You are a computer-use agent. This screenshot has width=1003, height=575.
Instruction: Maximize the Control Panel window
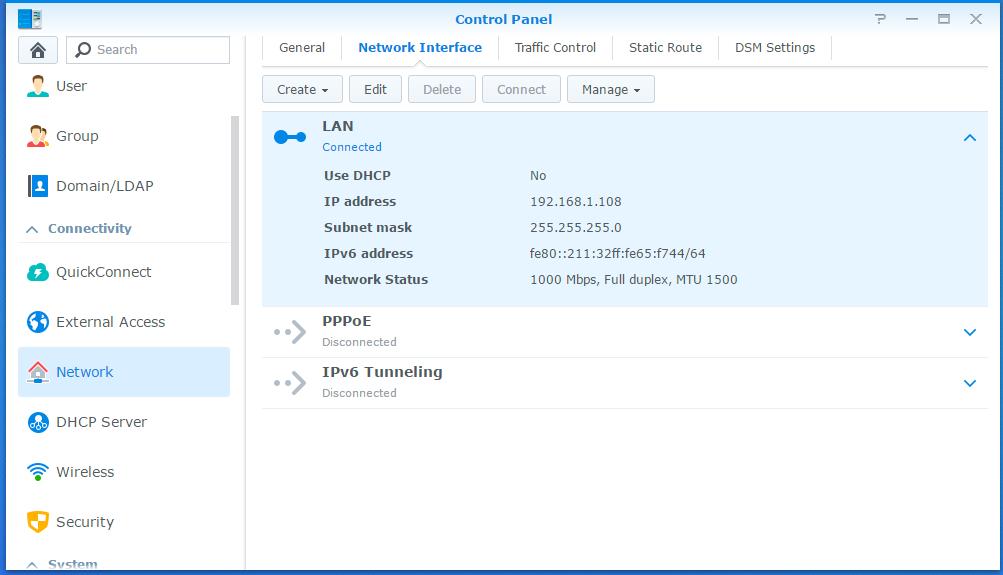[944, 19]
